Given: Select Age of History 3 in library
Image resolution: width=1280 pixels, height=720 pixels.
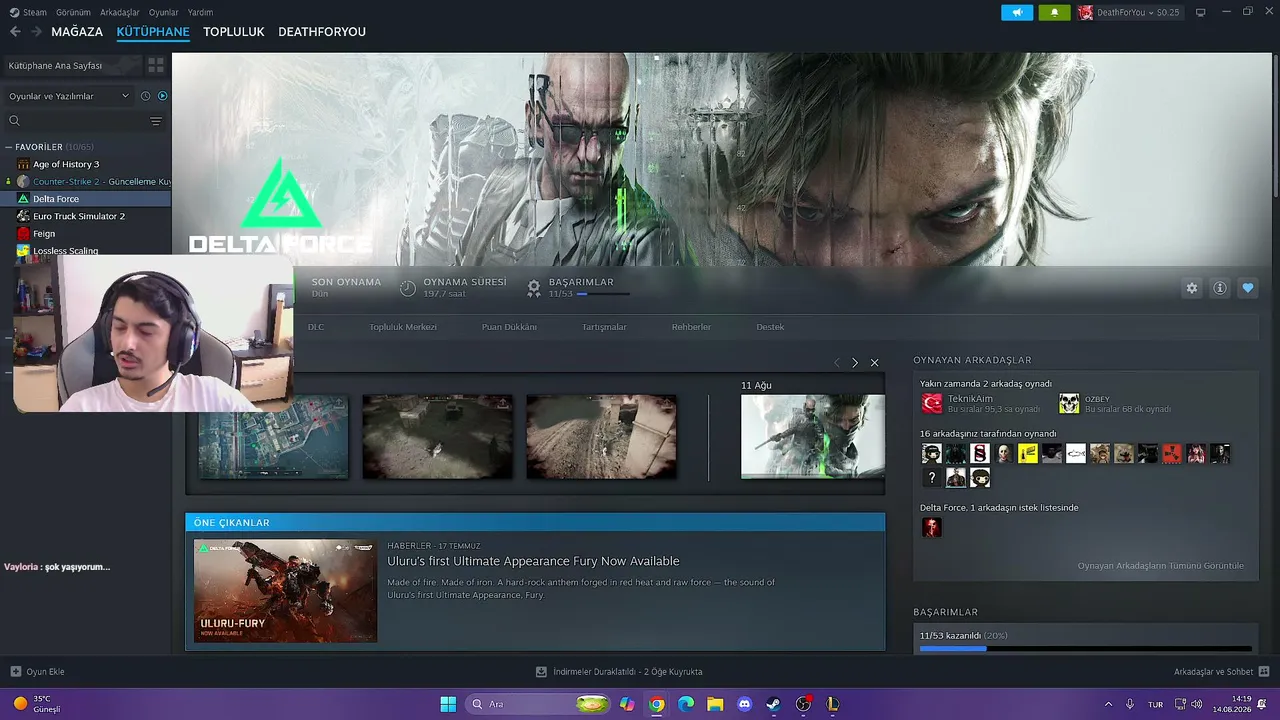Looking at the screenshot, I should click(x=66, y=164).
